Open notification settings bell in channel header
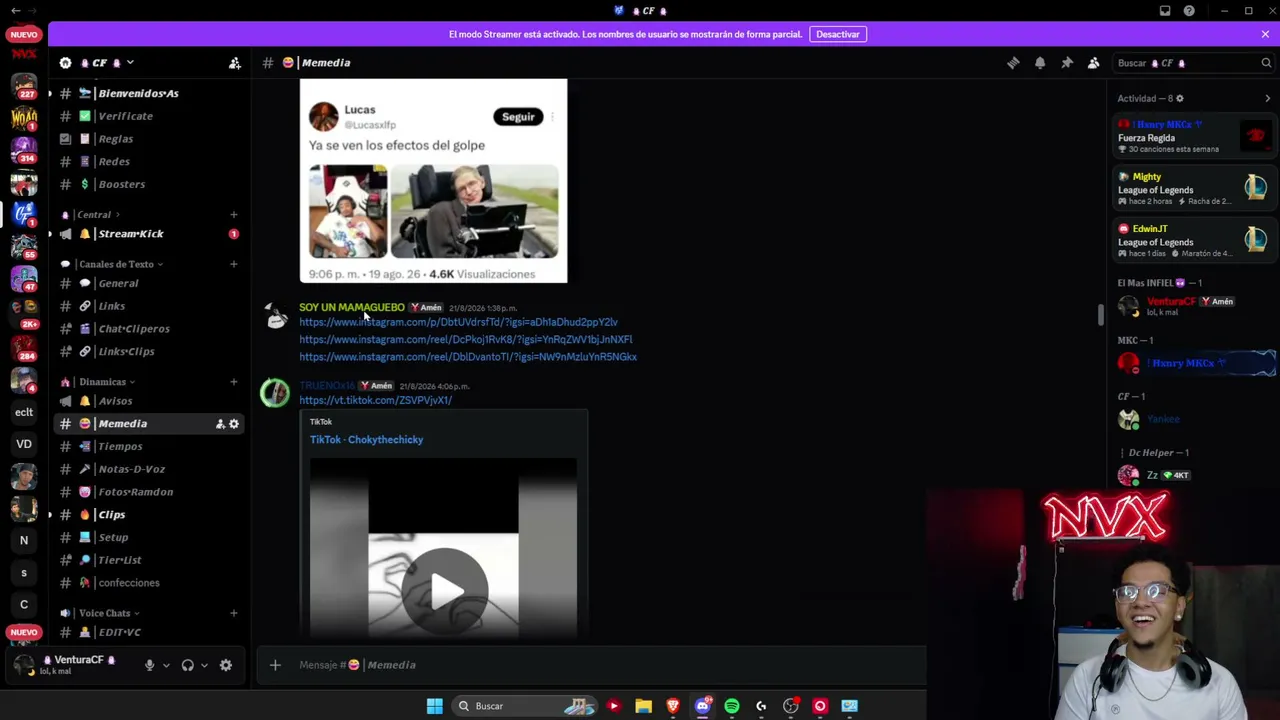This screenshot has width=1280, height=720. point(1040,63)
